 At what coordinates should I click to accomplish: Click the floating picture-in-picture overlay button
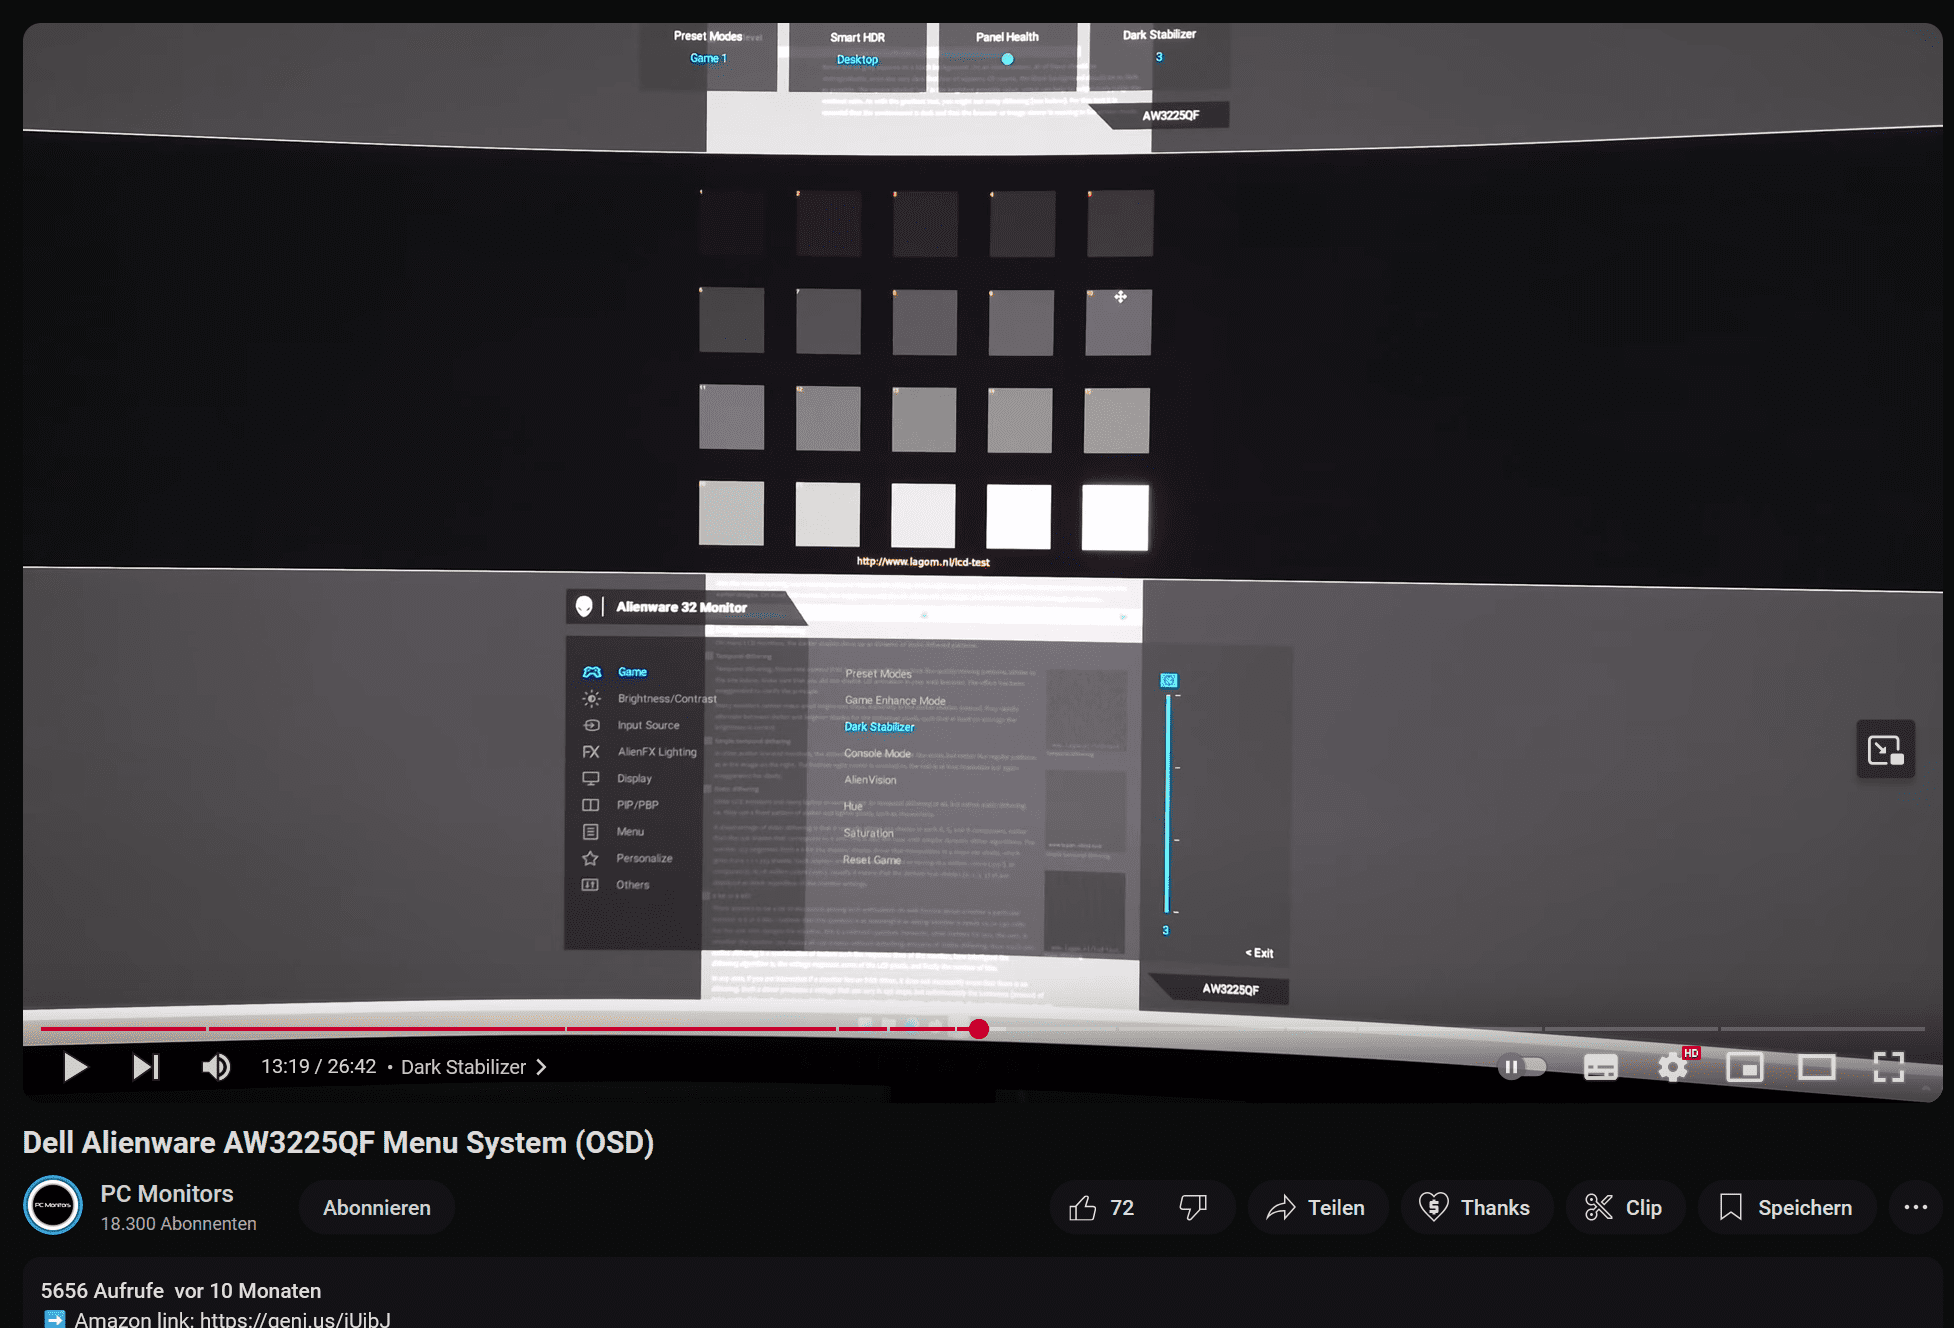click(x=1886, y=749)
